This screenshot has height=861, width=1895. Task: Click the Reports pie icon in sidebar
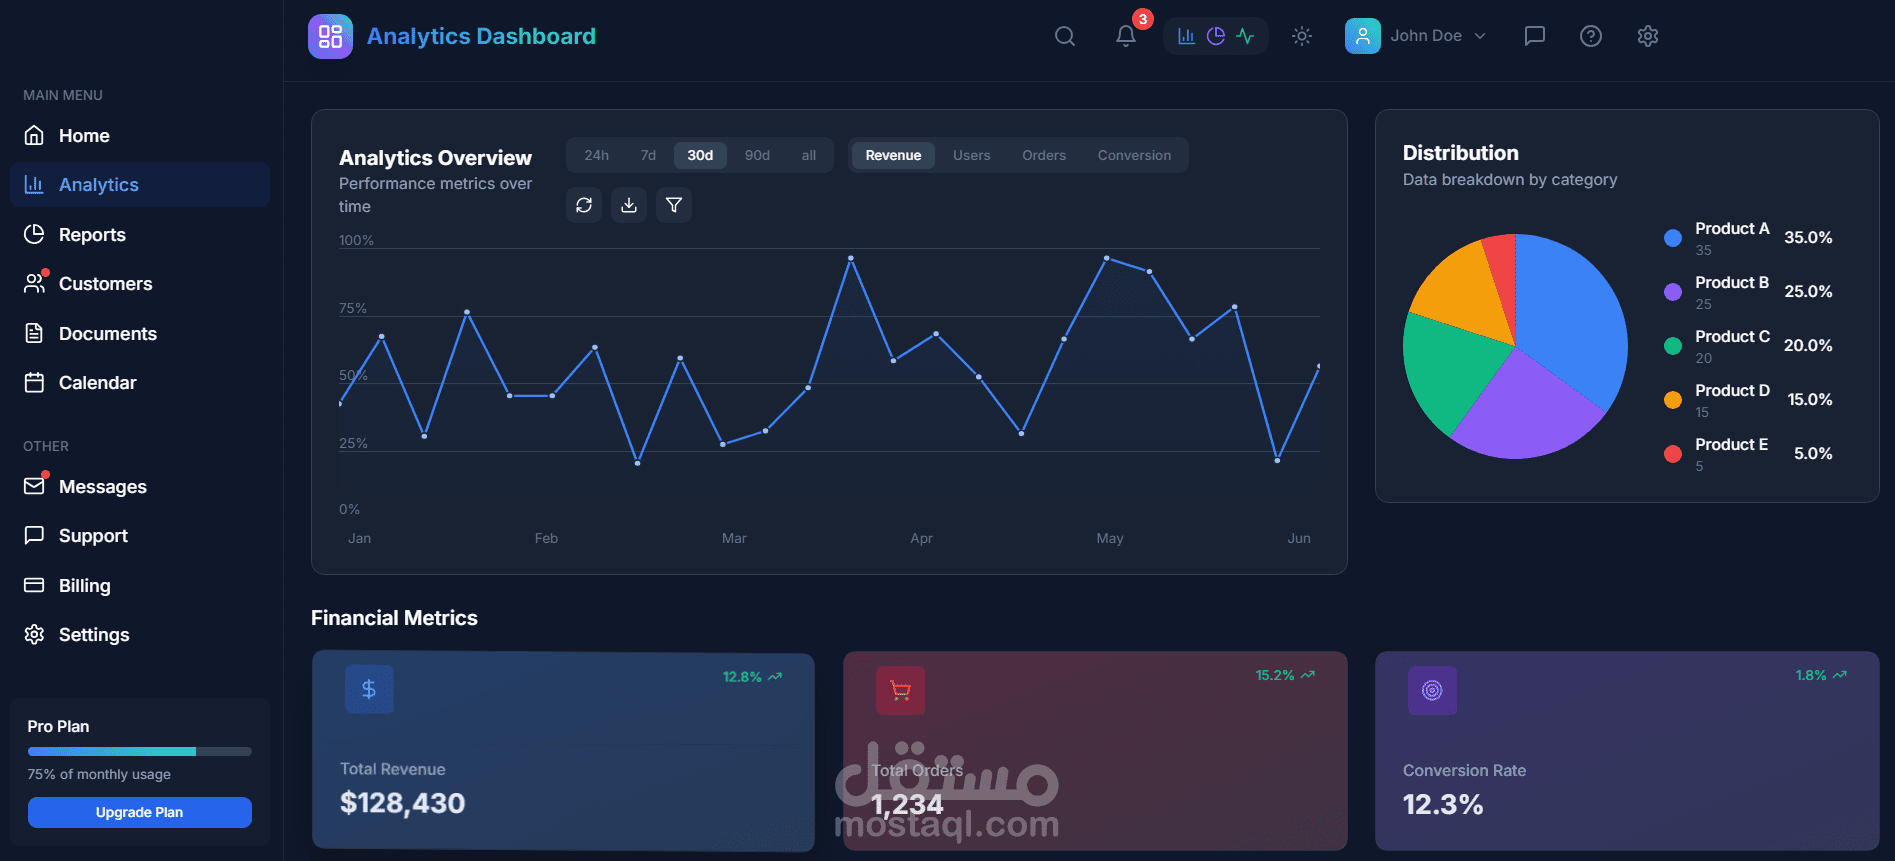click(34, 234)
